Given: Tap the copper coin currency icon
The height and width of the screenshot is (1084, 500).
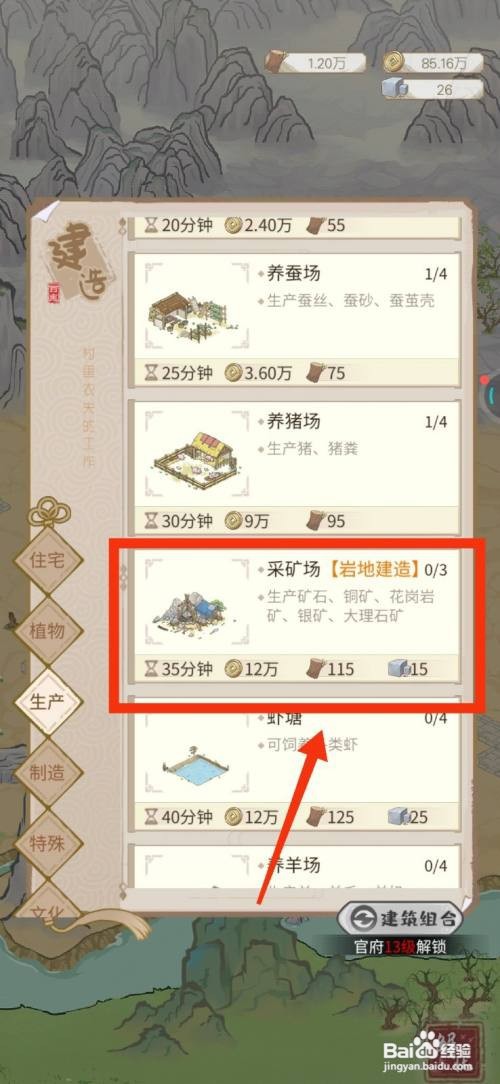Looking at the screenshot, I should [x=395, y=62].
